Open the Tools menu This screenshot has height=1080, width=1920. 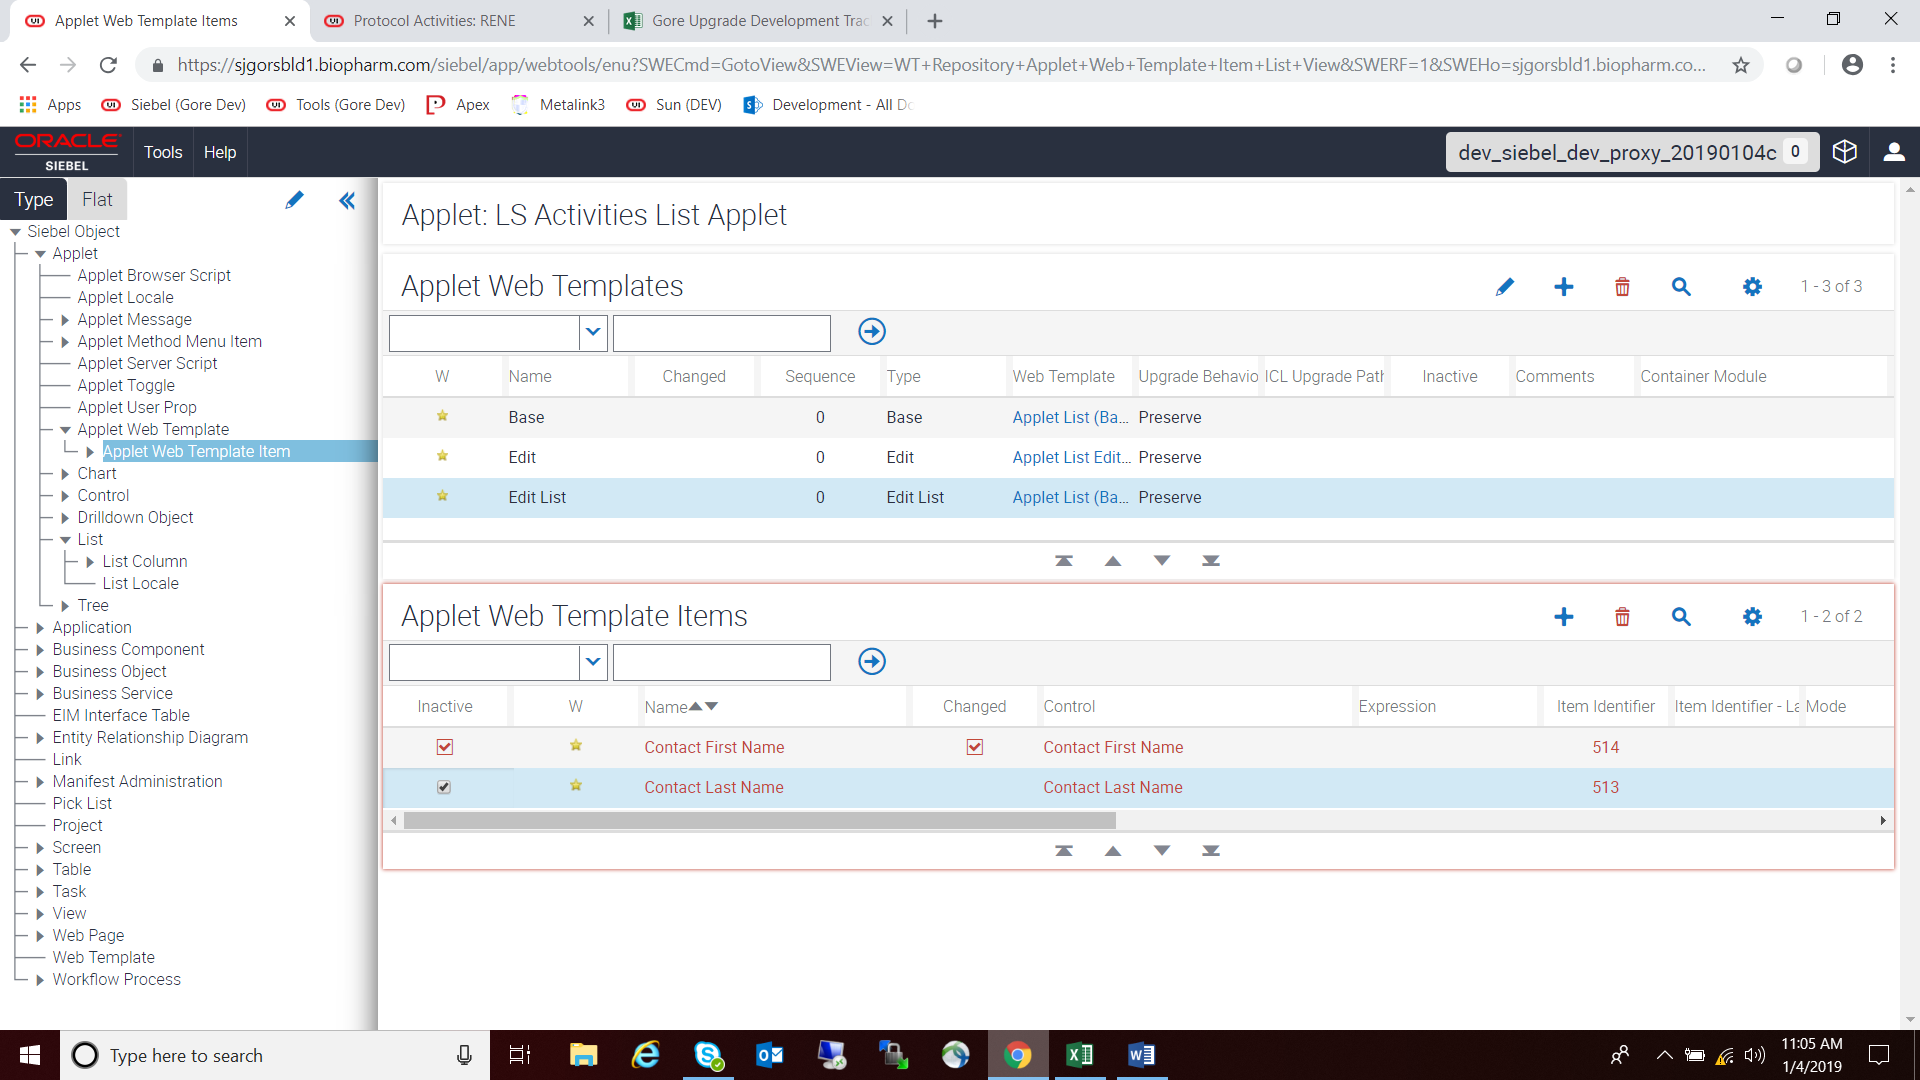coord(163,152)
